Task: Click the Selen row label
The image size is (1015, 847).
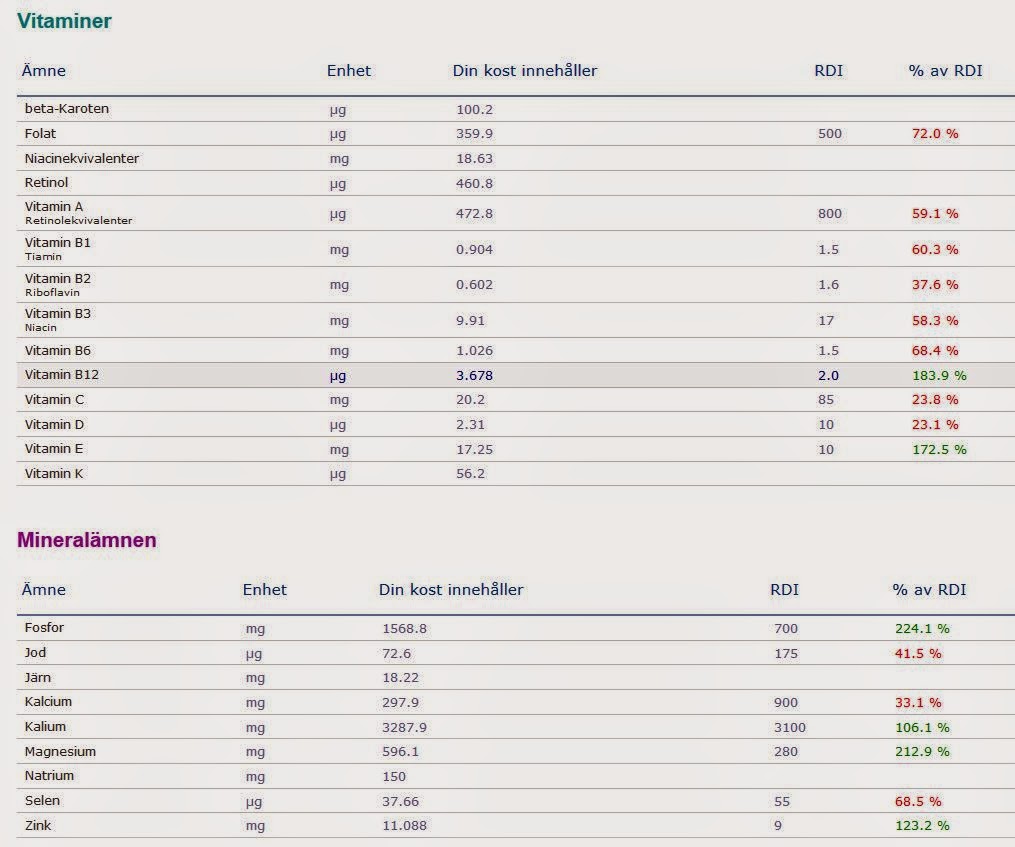Action: (x=42, y=800)
